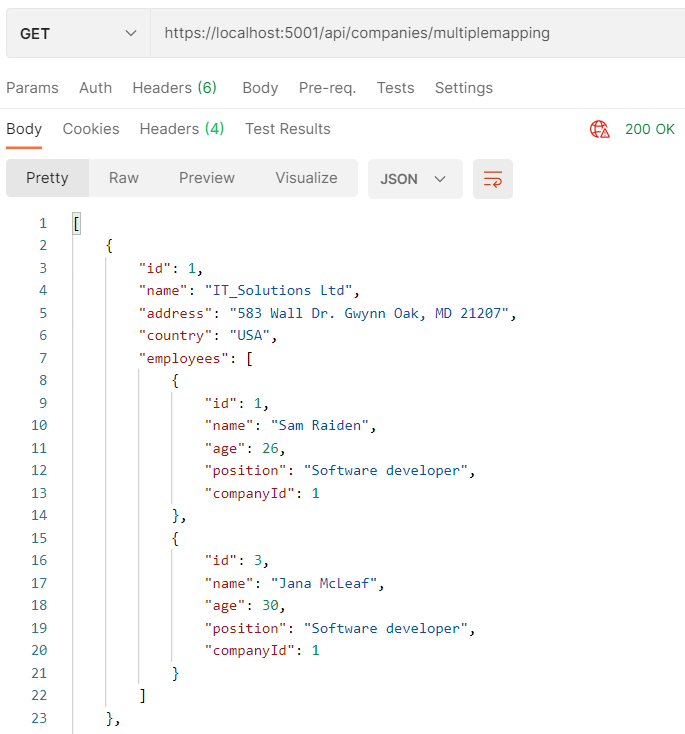Click the wrap lines icon
The width and height of the screenshot is (685, 734).
click(x=493, y=179)
